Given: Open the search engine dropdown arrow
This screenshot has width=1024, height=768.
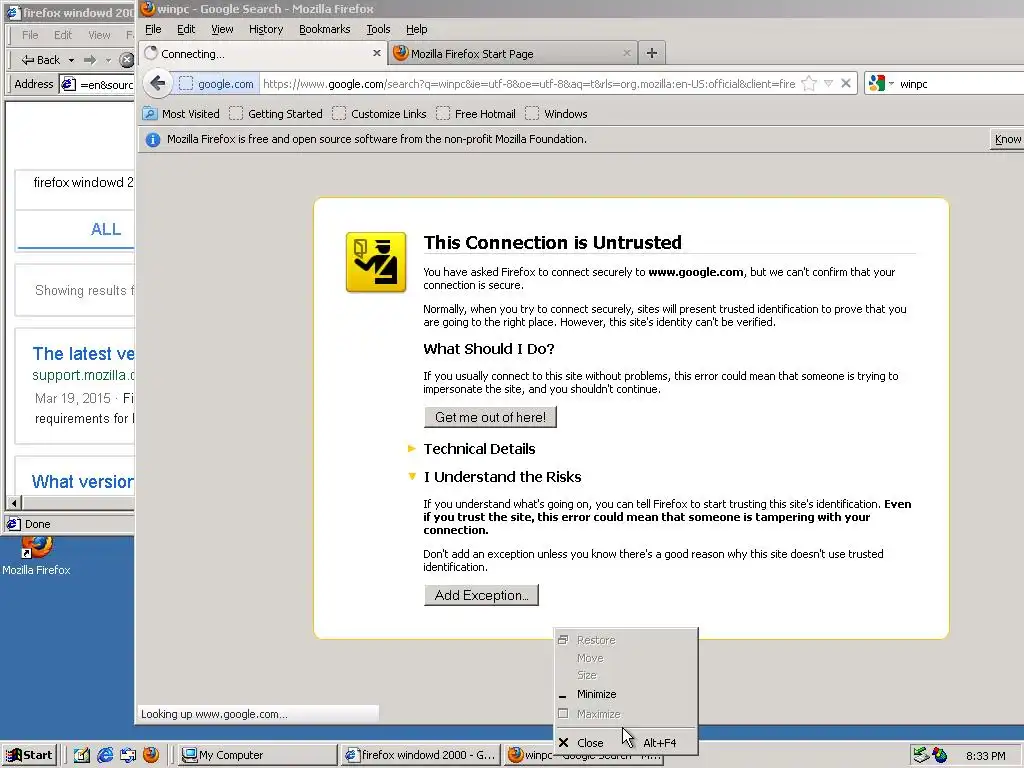Looking at the screenshot, I should tap(891, 84).
